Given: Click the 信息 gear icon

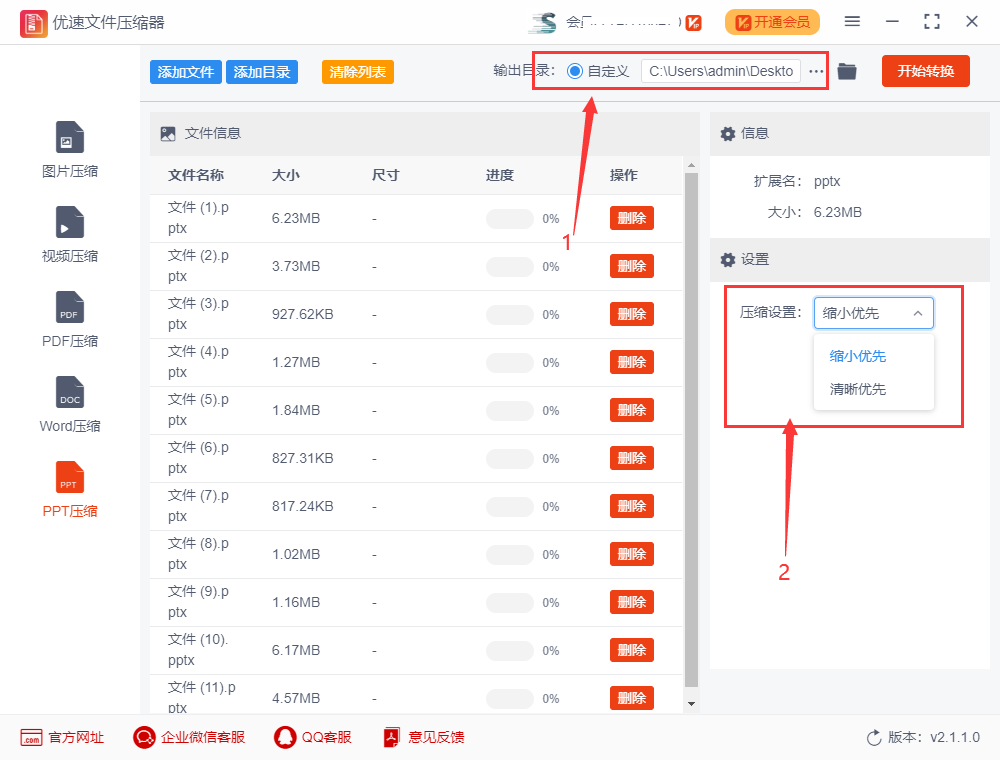Looking at the screenshot, I should 728,134.
